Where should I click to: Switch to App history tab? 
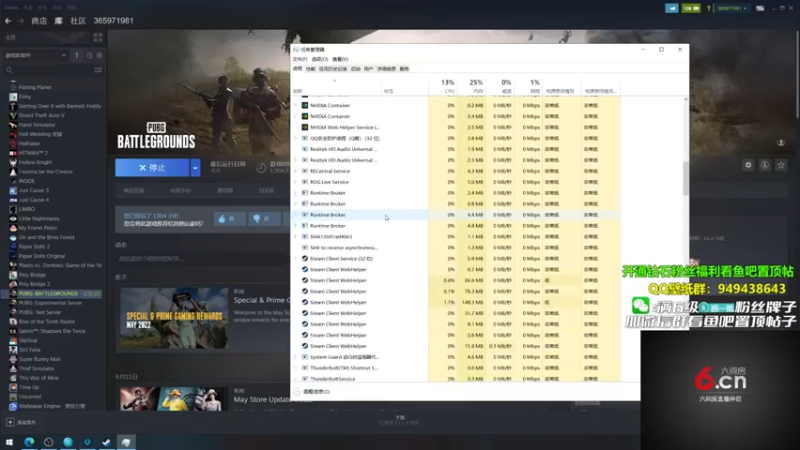[x=333, y=69]
